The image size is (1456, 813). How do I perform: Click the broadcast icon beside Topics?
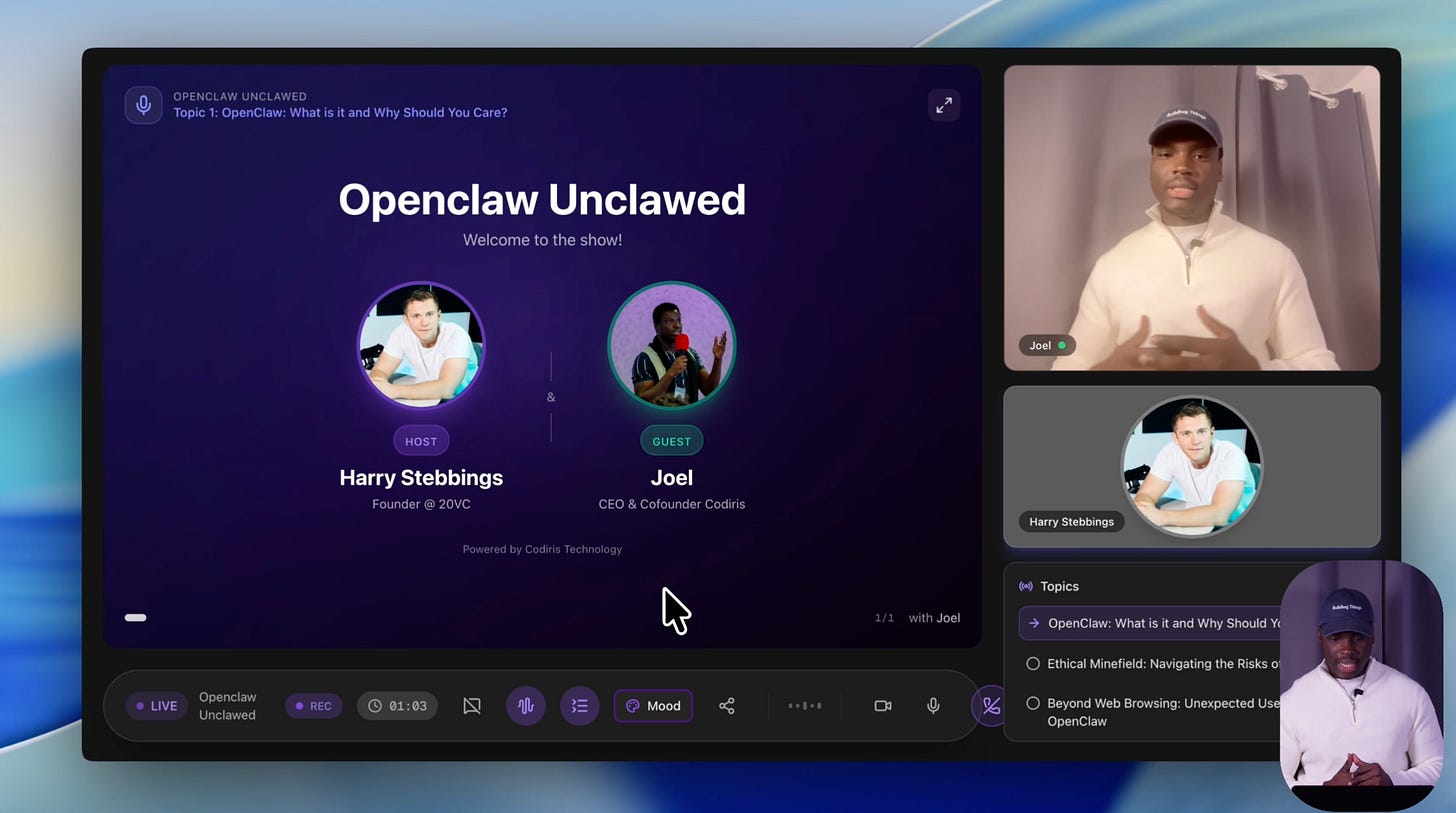click(1026, 587)
